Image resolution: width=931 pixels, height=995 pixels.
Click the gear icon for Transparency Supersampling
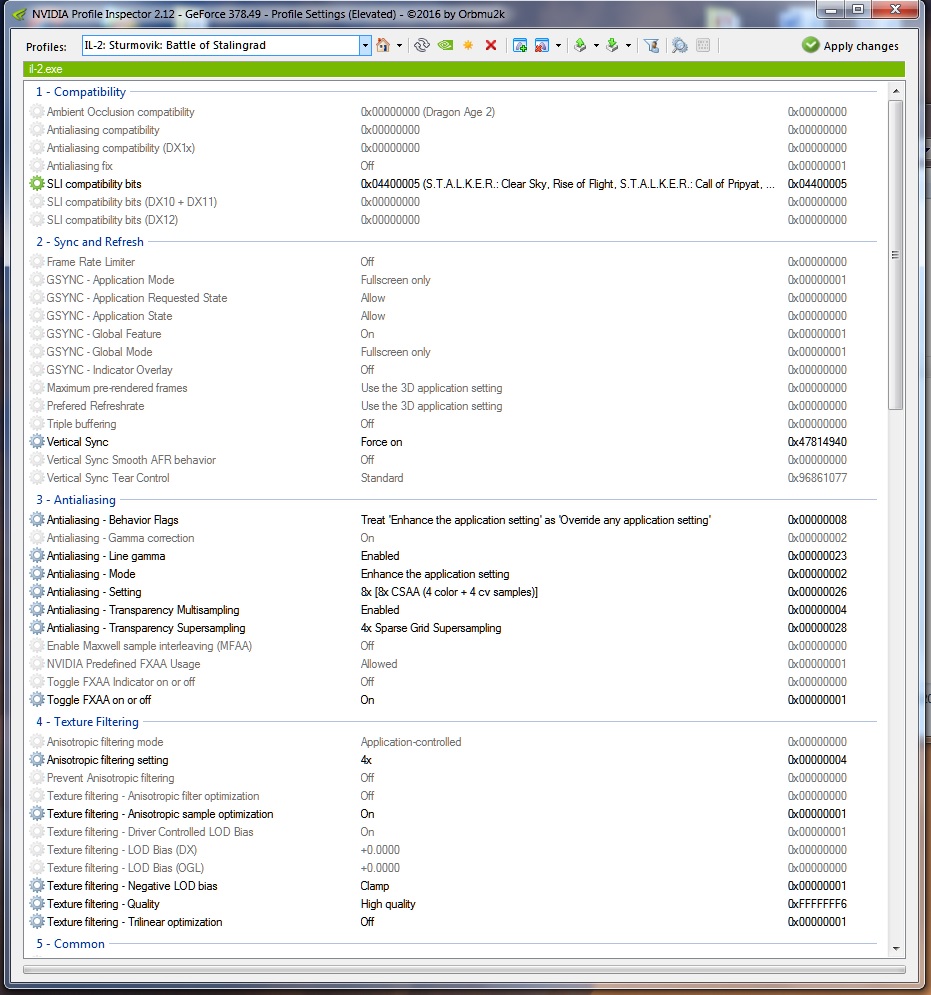(37, 628)
